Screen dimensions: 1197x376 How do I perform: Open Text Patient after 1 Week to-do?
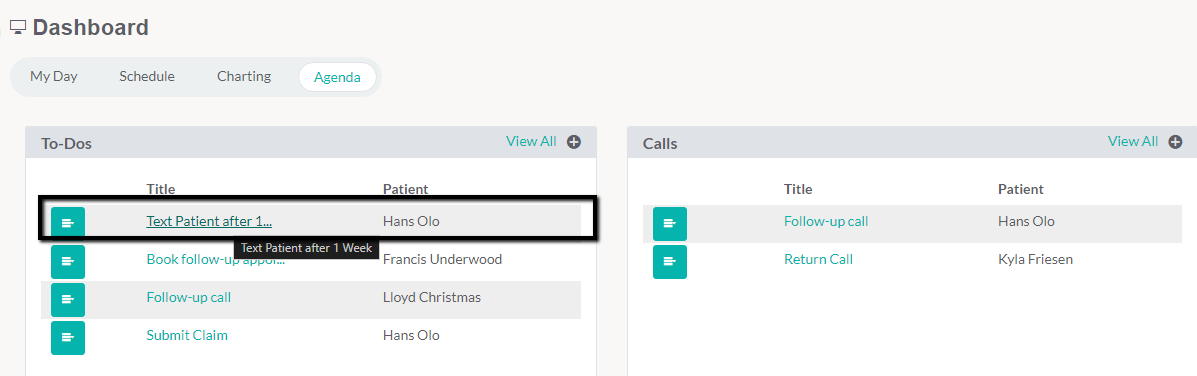[209, 221]
